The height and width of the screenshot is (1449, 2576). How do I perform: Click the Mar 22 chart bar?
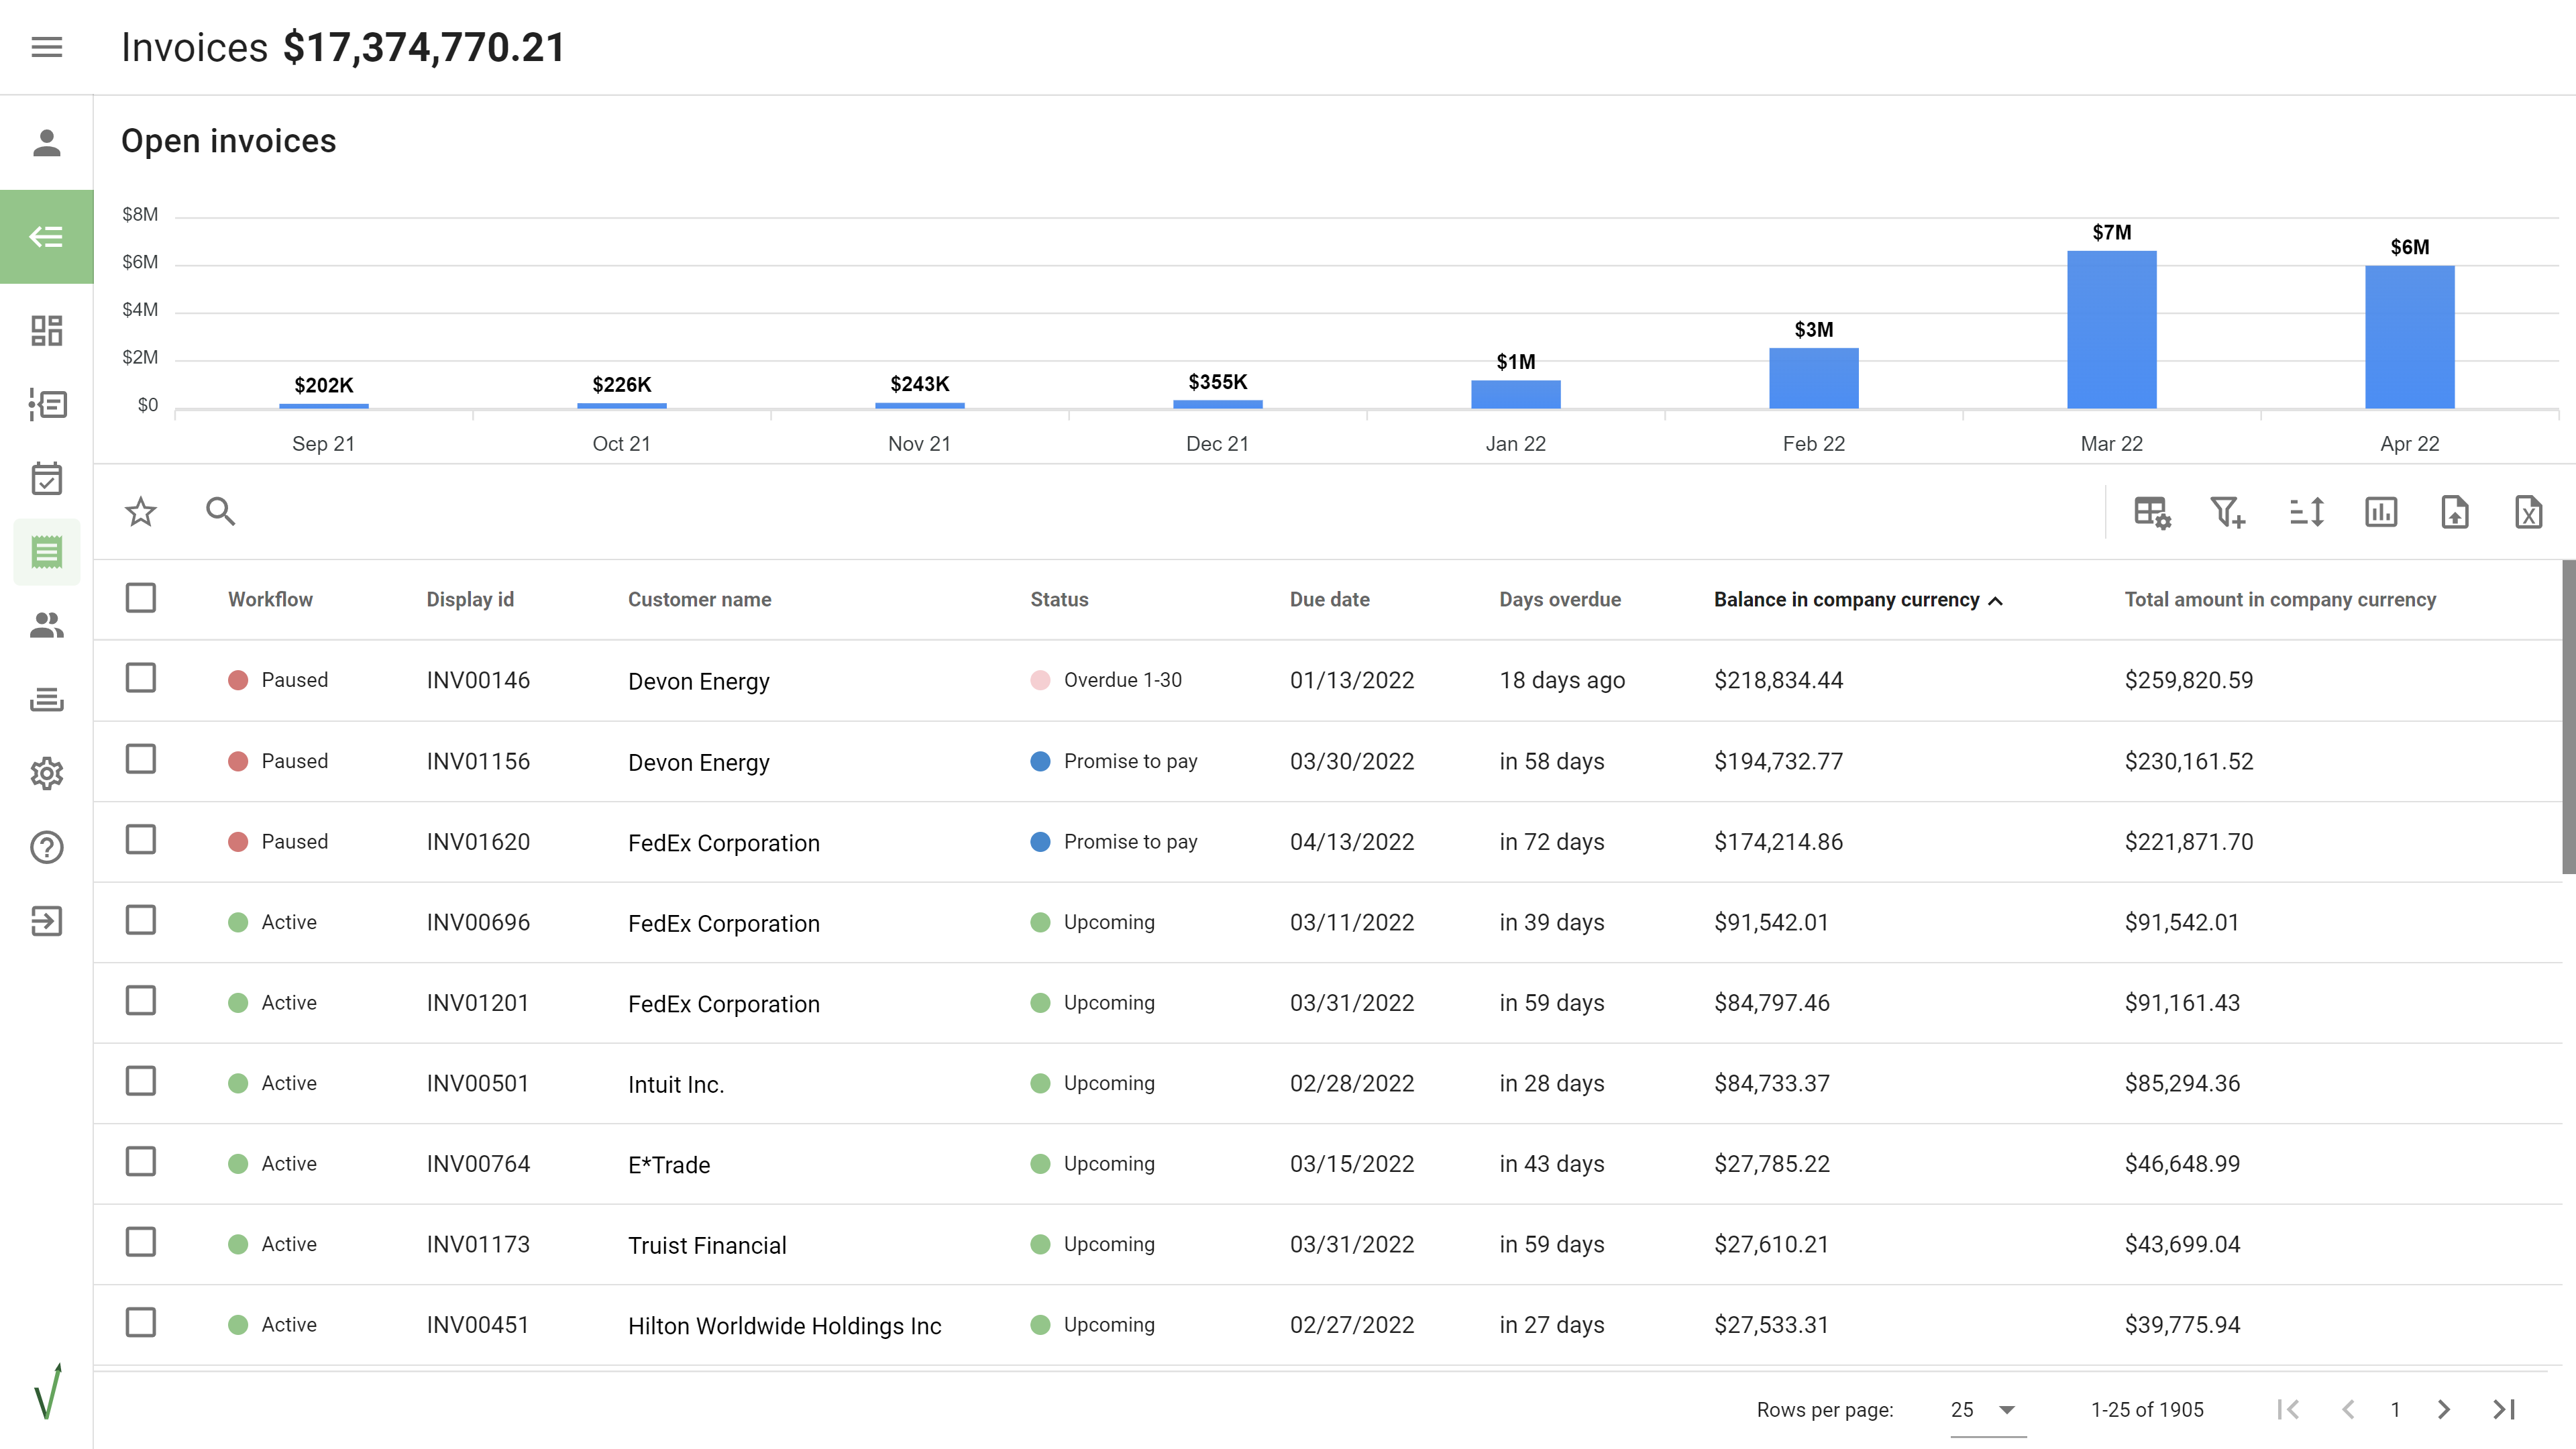pyautogui.click(x=2111, y=330)
